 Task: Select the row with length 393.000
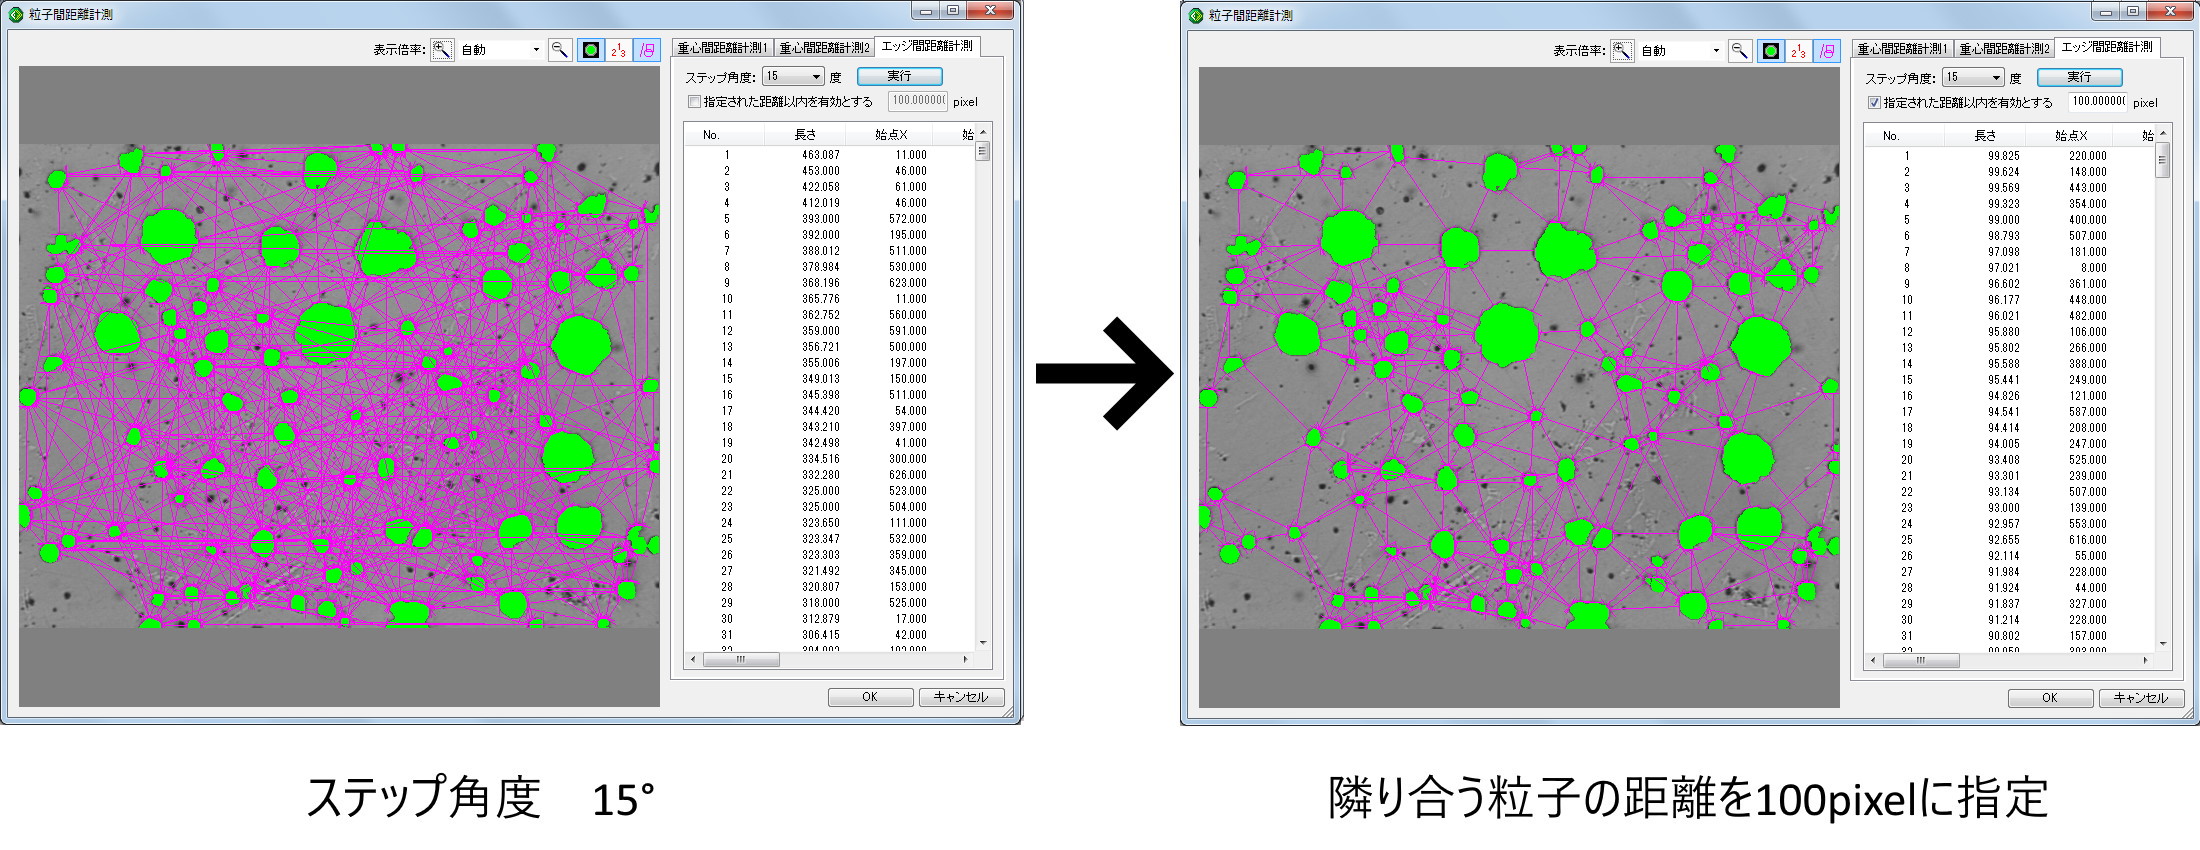(830, 219)
